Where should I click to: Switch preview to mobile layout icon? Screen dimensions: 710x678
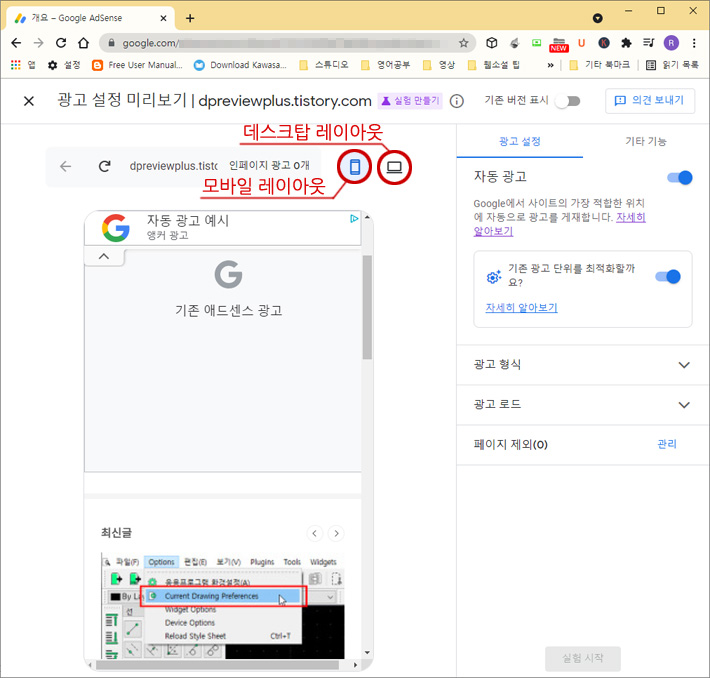point(355,167)
